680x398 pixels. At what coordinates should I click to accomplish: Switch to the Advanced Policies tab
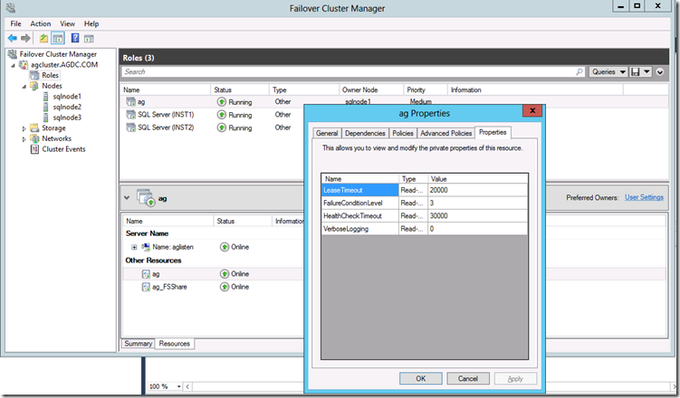click(x=446, y=133)
